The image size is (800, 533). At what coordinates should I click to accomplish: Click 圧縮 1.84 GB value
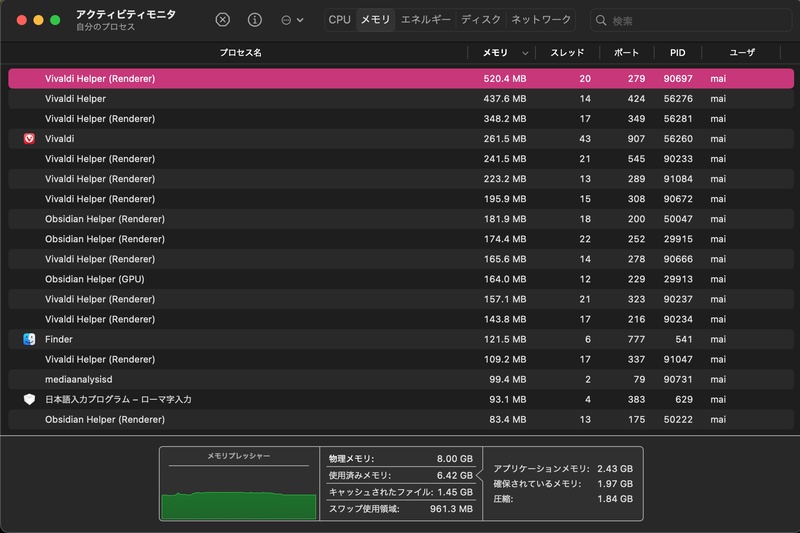[x=615, y=499]
